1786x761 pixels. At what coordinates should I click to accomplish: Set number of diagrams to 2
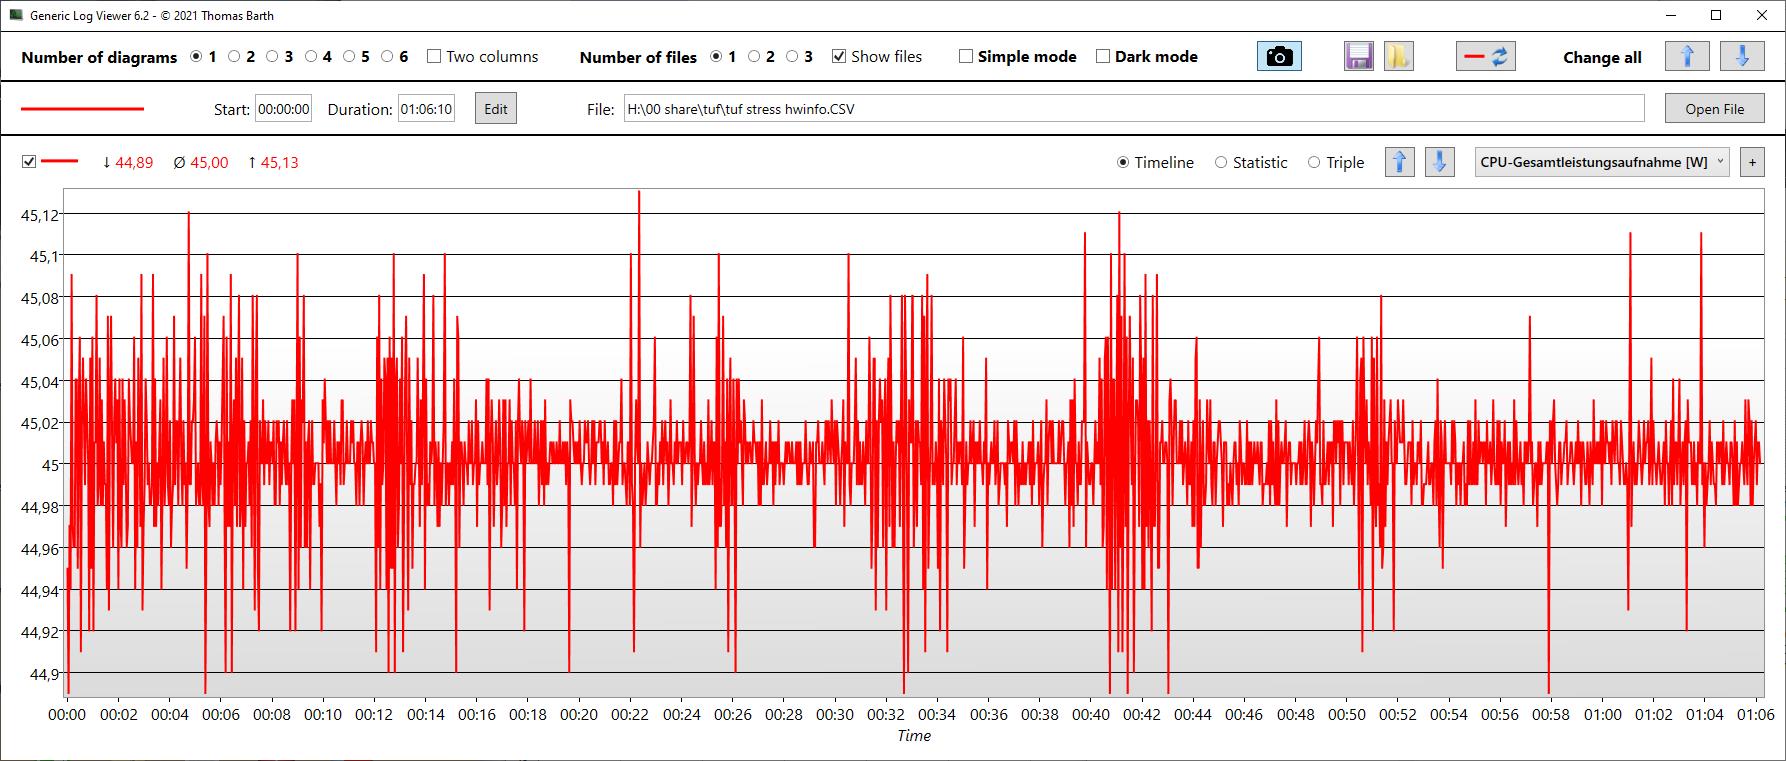pos(234,57)
